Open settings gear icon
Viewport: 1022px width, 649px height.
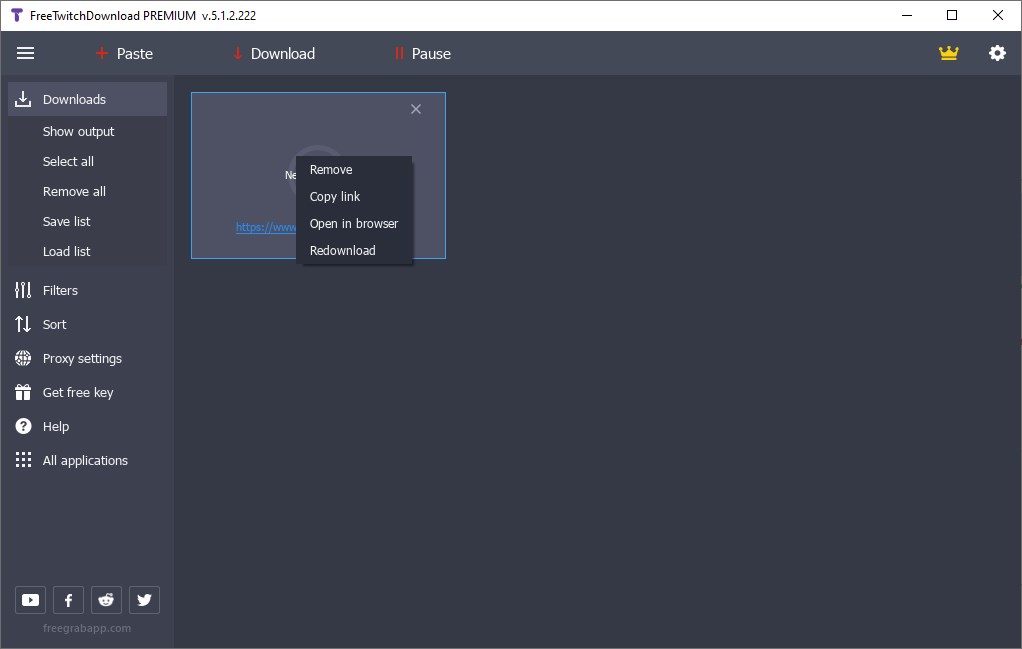coord(997,53)
